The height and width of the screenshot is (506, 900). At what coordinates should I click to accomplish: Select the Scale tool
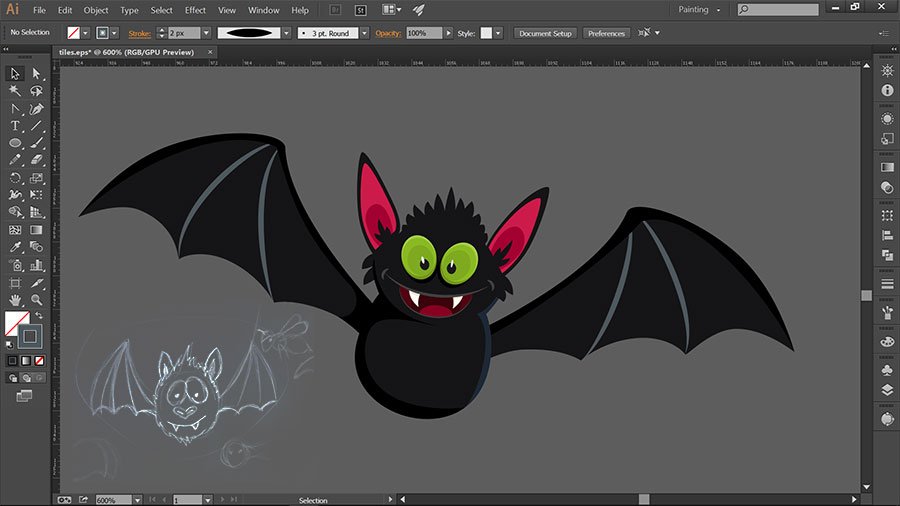36,178
